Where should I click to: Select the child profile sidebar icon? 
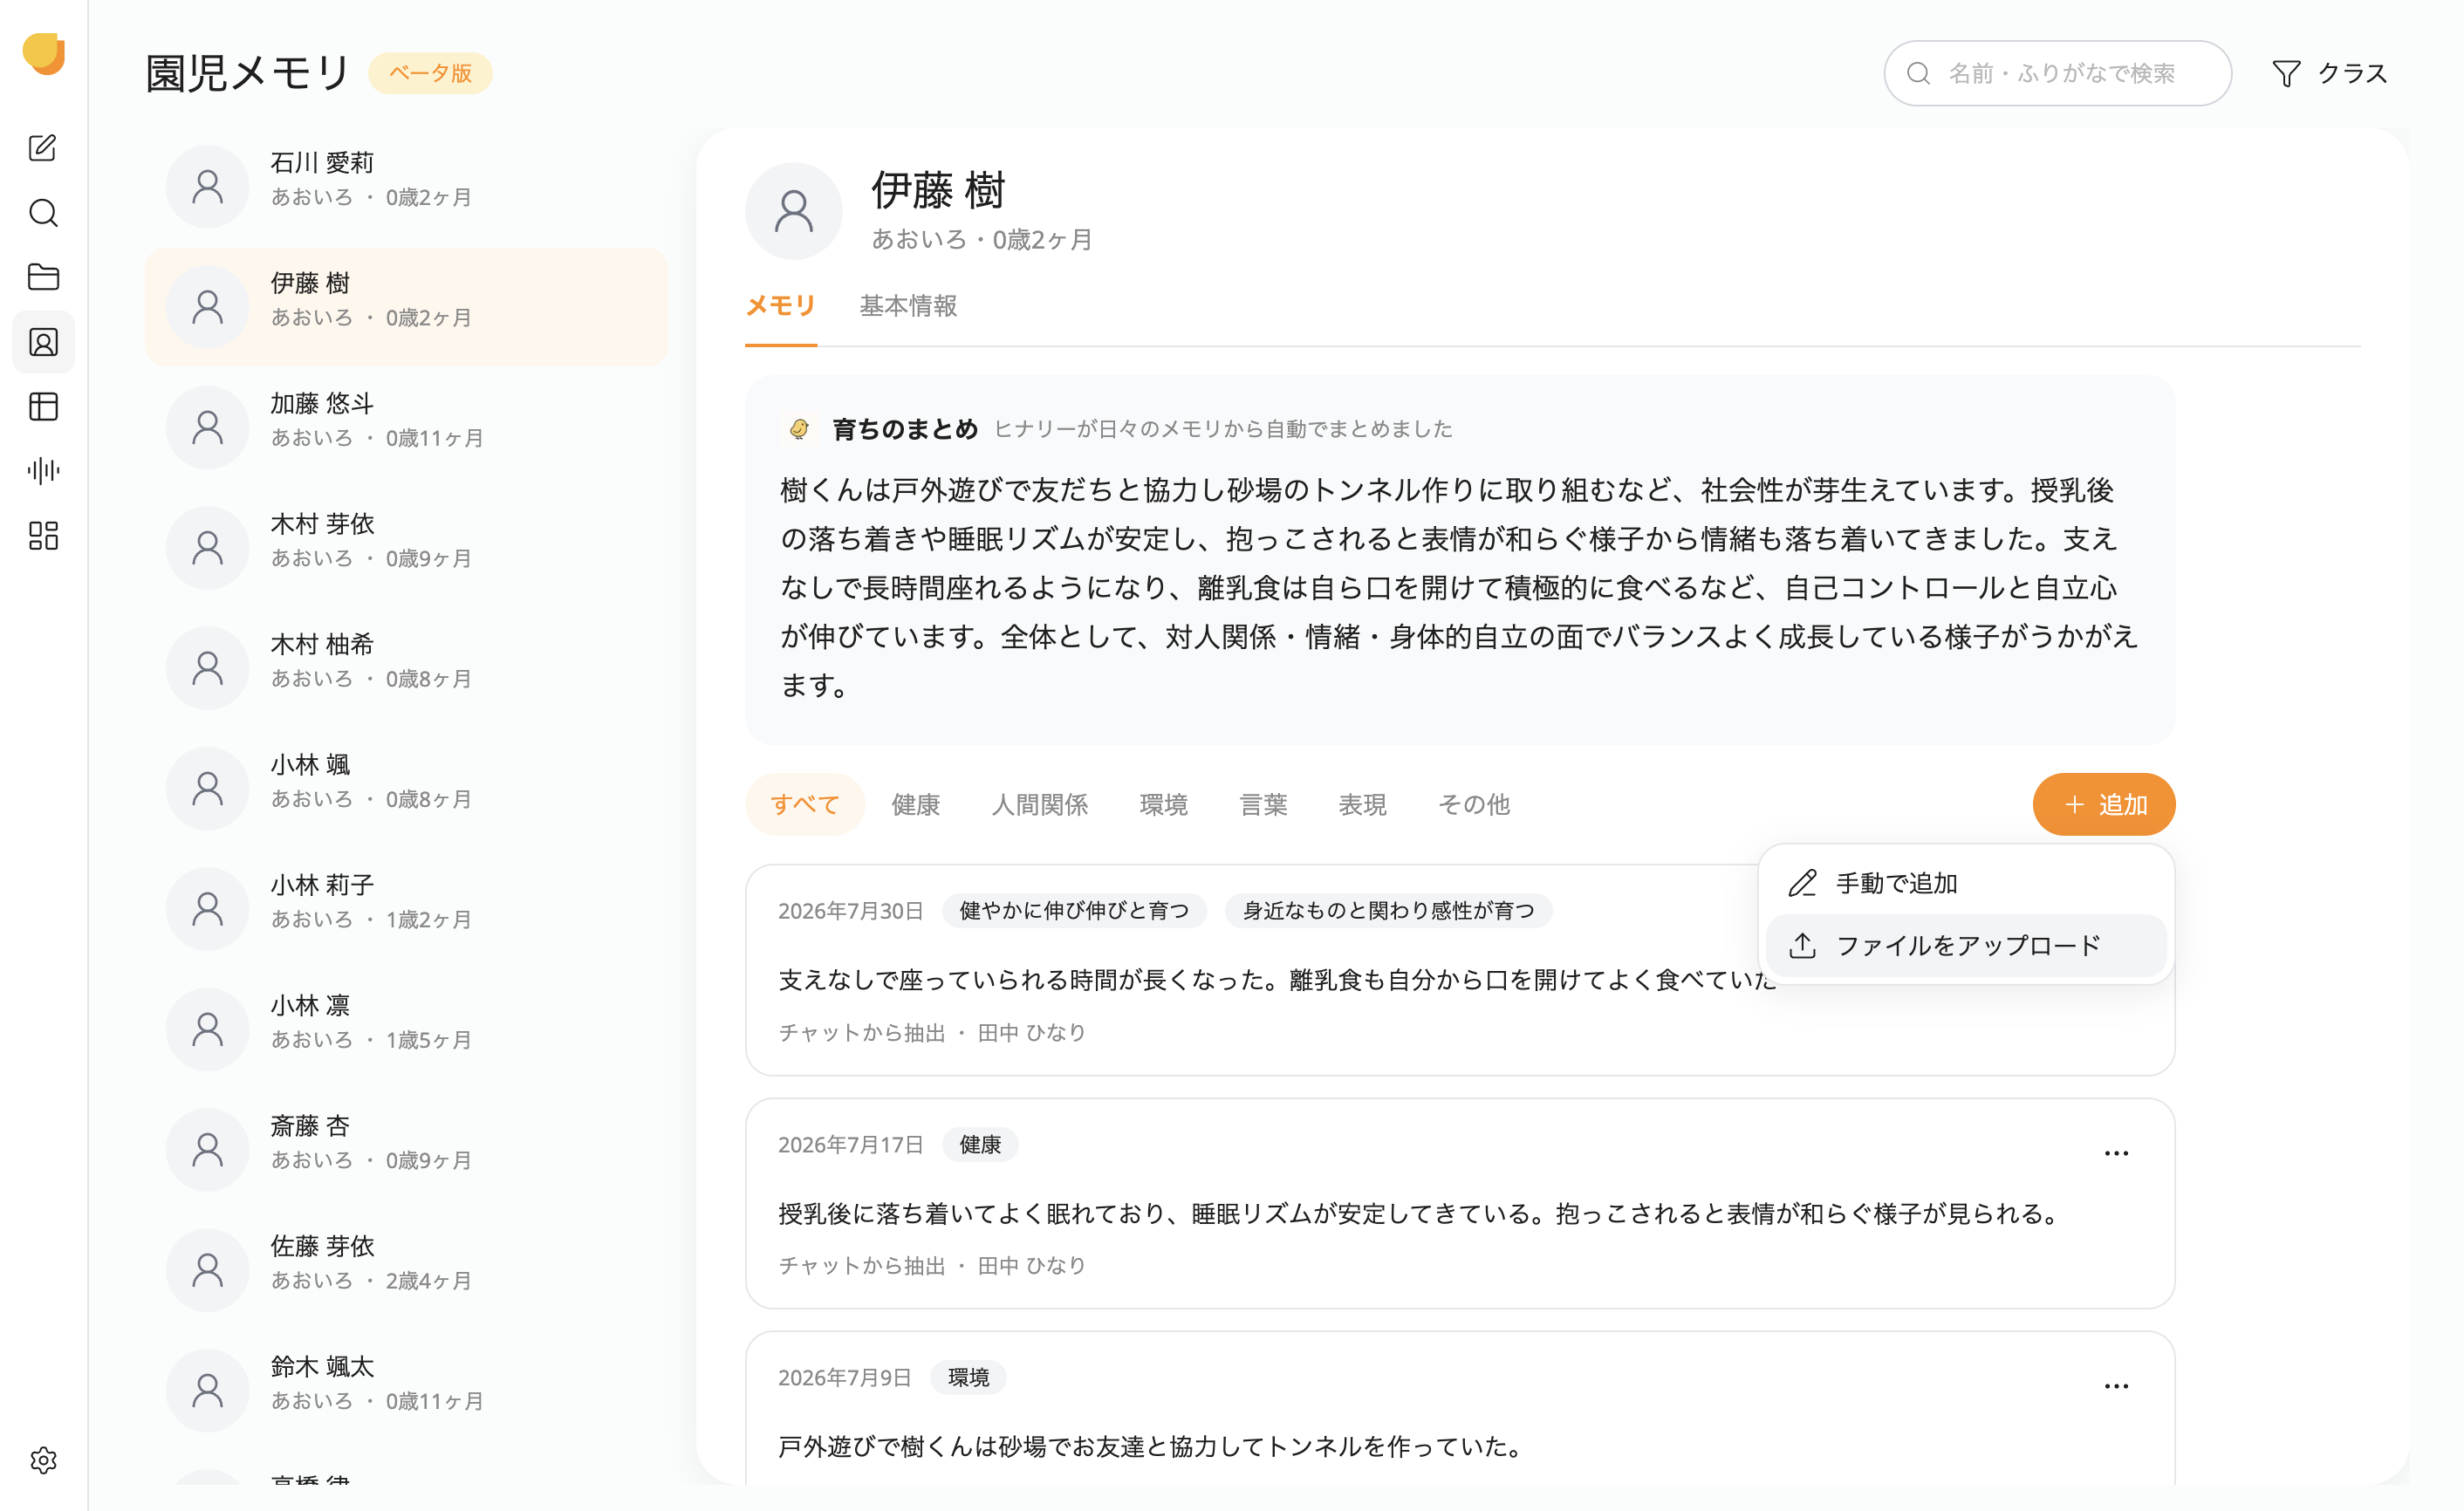43,342
